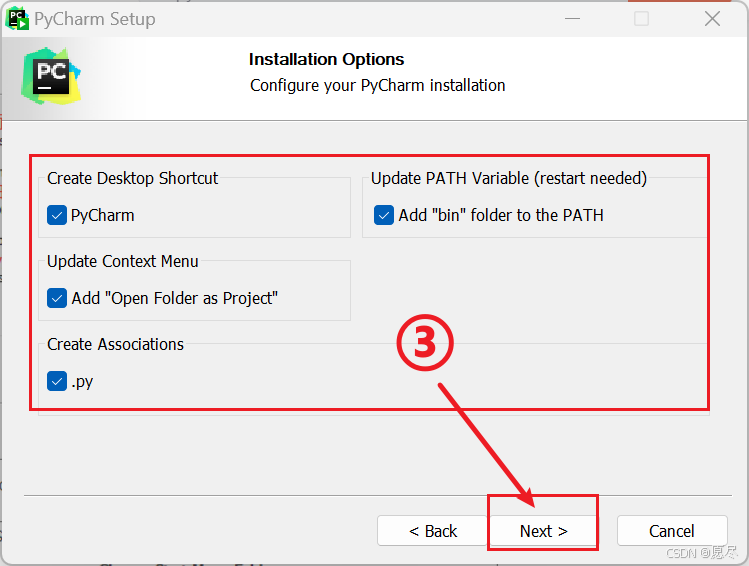Close the PyCharm Setup dialog
Screen dimensions: 749x566
[712, 19]
